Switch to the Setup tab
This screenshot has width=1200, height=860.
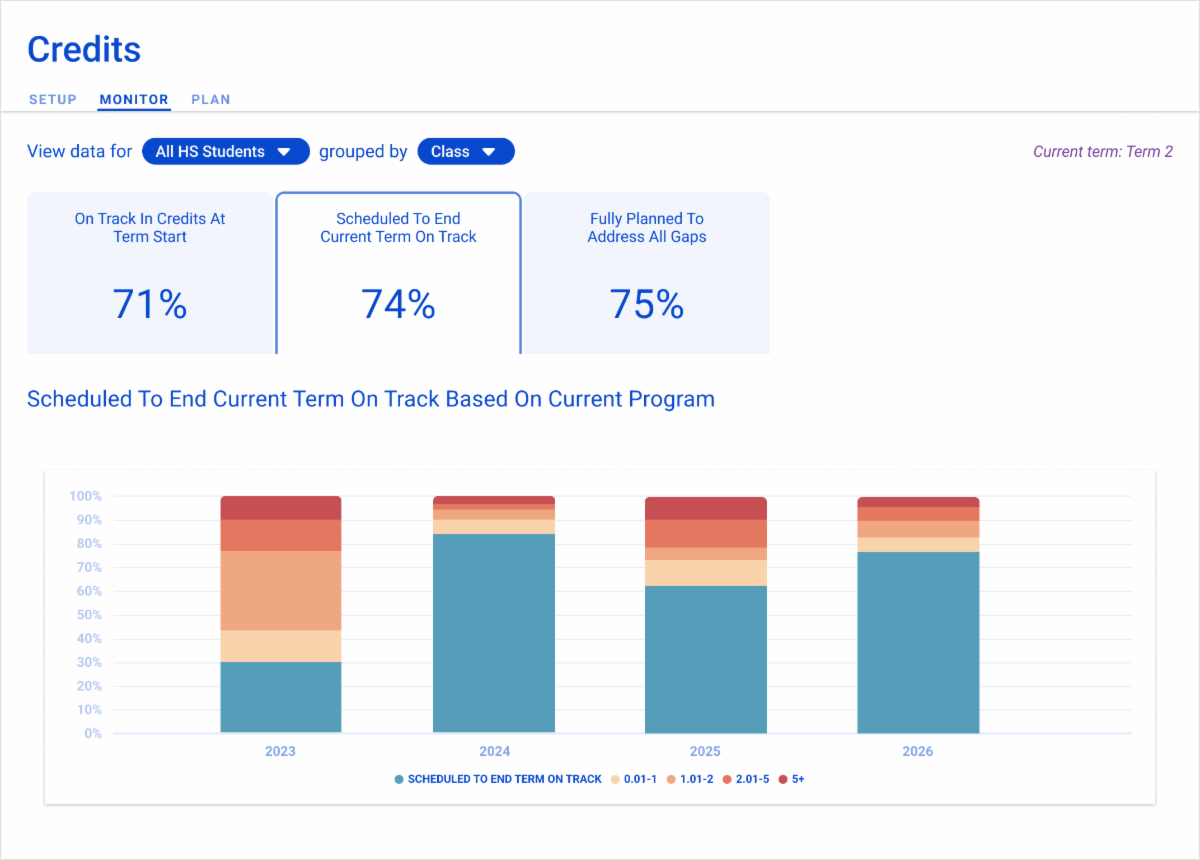click(52, 100)
